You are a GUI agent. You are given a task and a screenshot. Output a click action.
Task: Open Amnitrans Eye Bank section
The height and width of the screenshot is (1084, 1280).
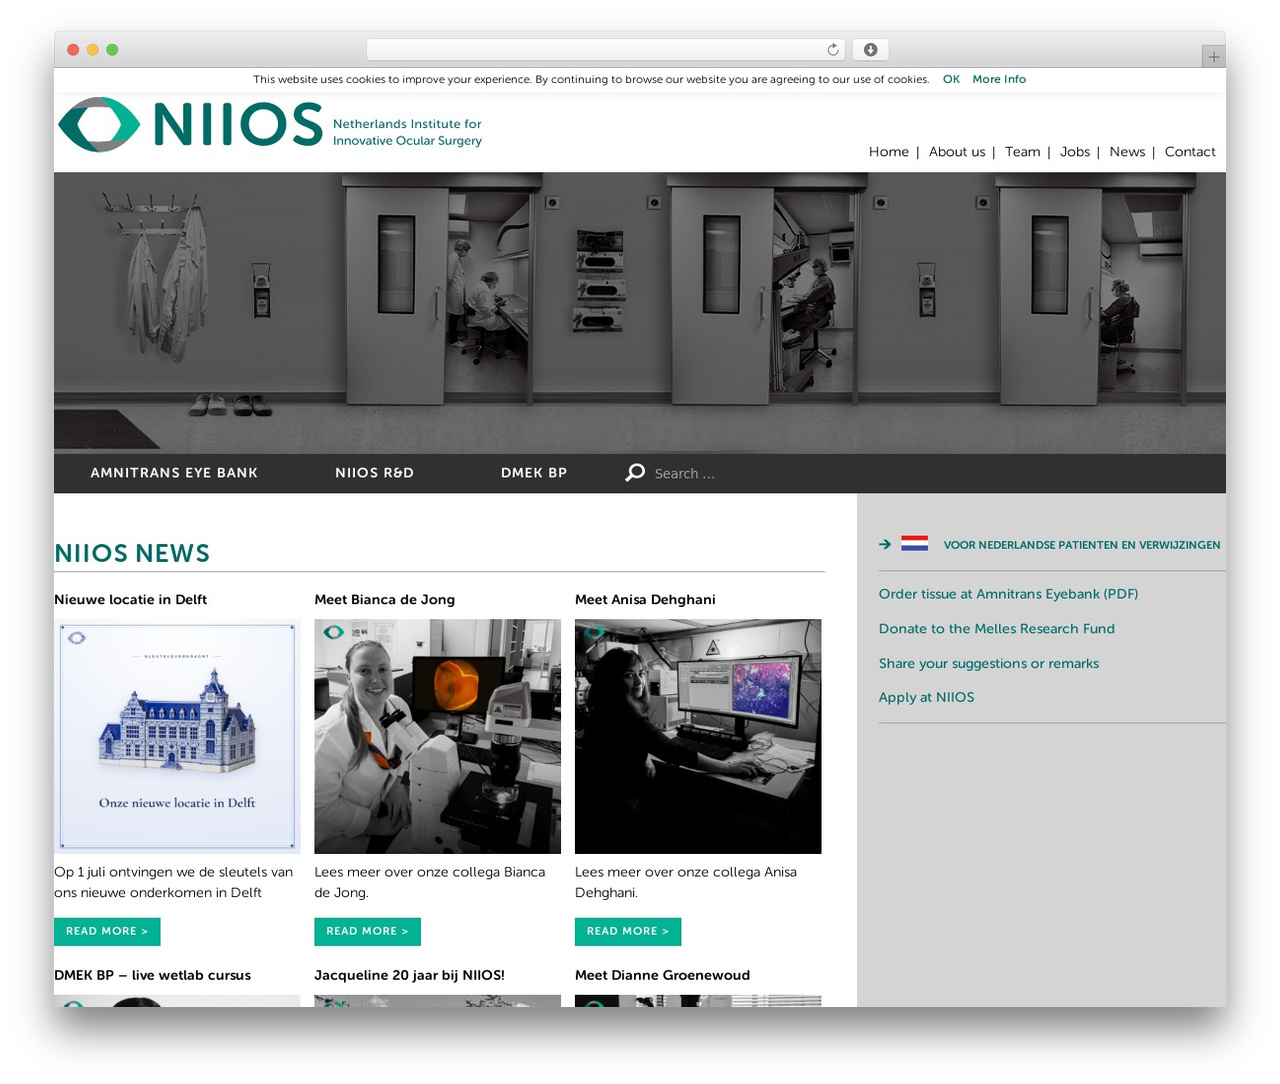174,473
